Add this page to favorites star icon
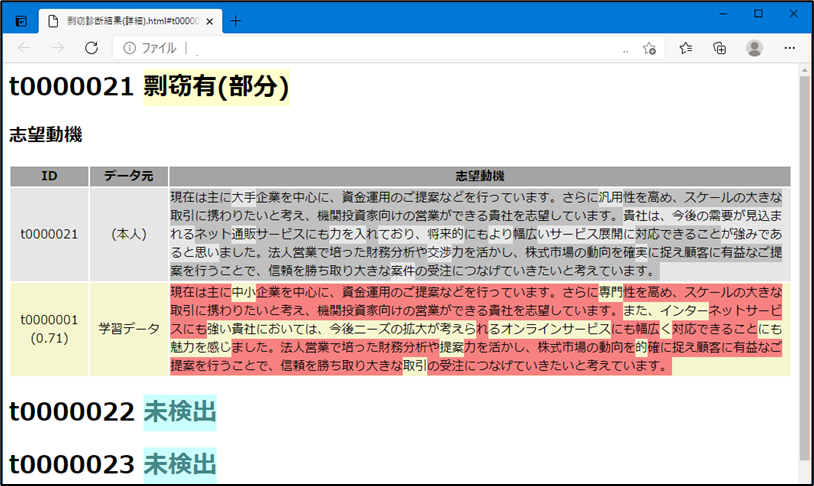The height and width of the screenshot is (486, 814). [650, 48]
